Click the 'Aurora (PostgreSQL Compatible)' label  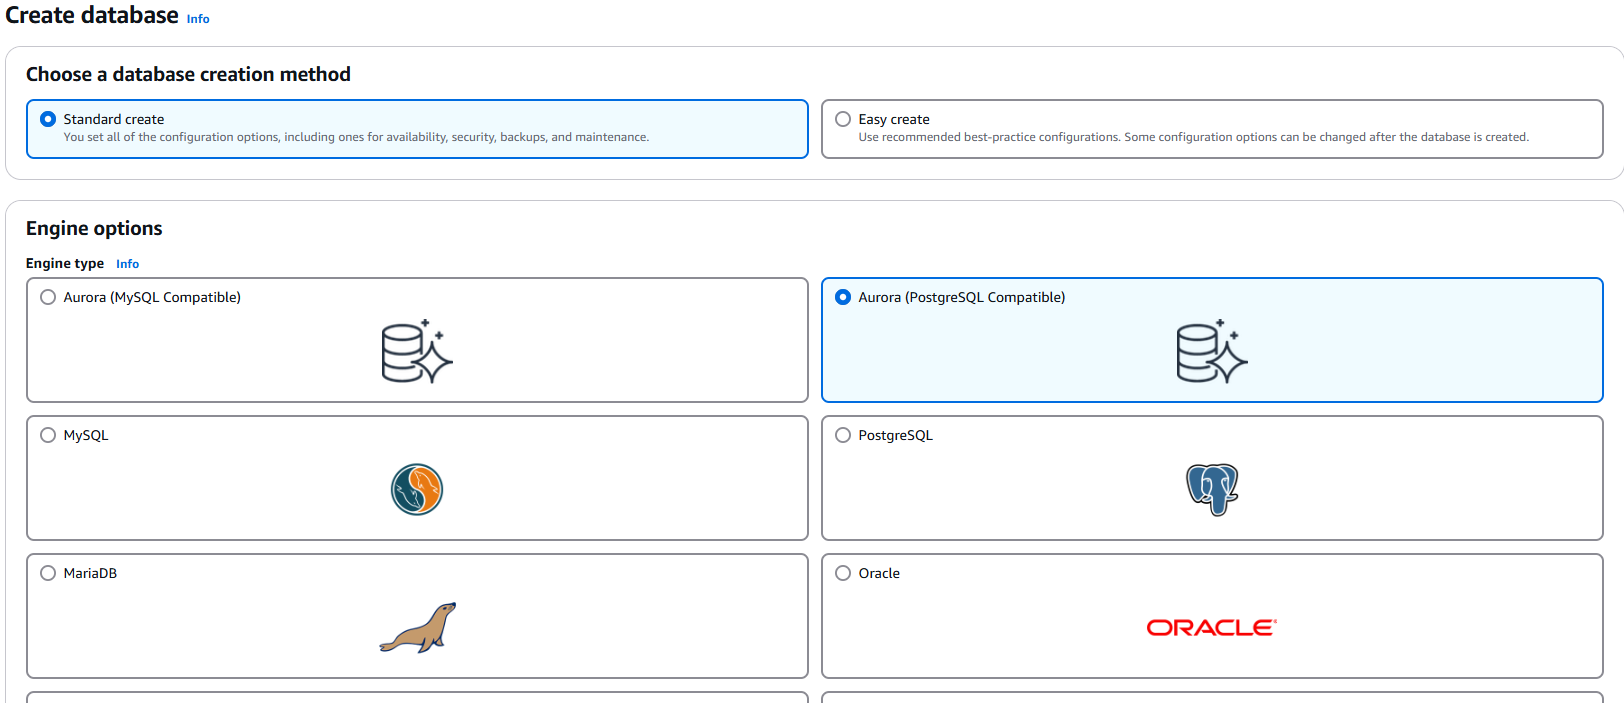click(962, 297)
